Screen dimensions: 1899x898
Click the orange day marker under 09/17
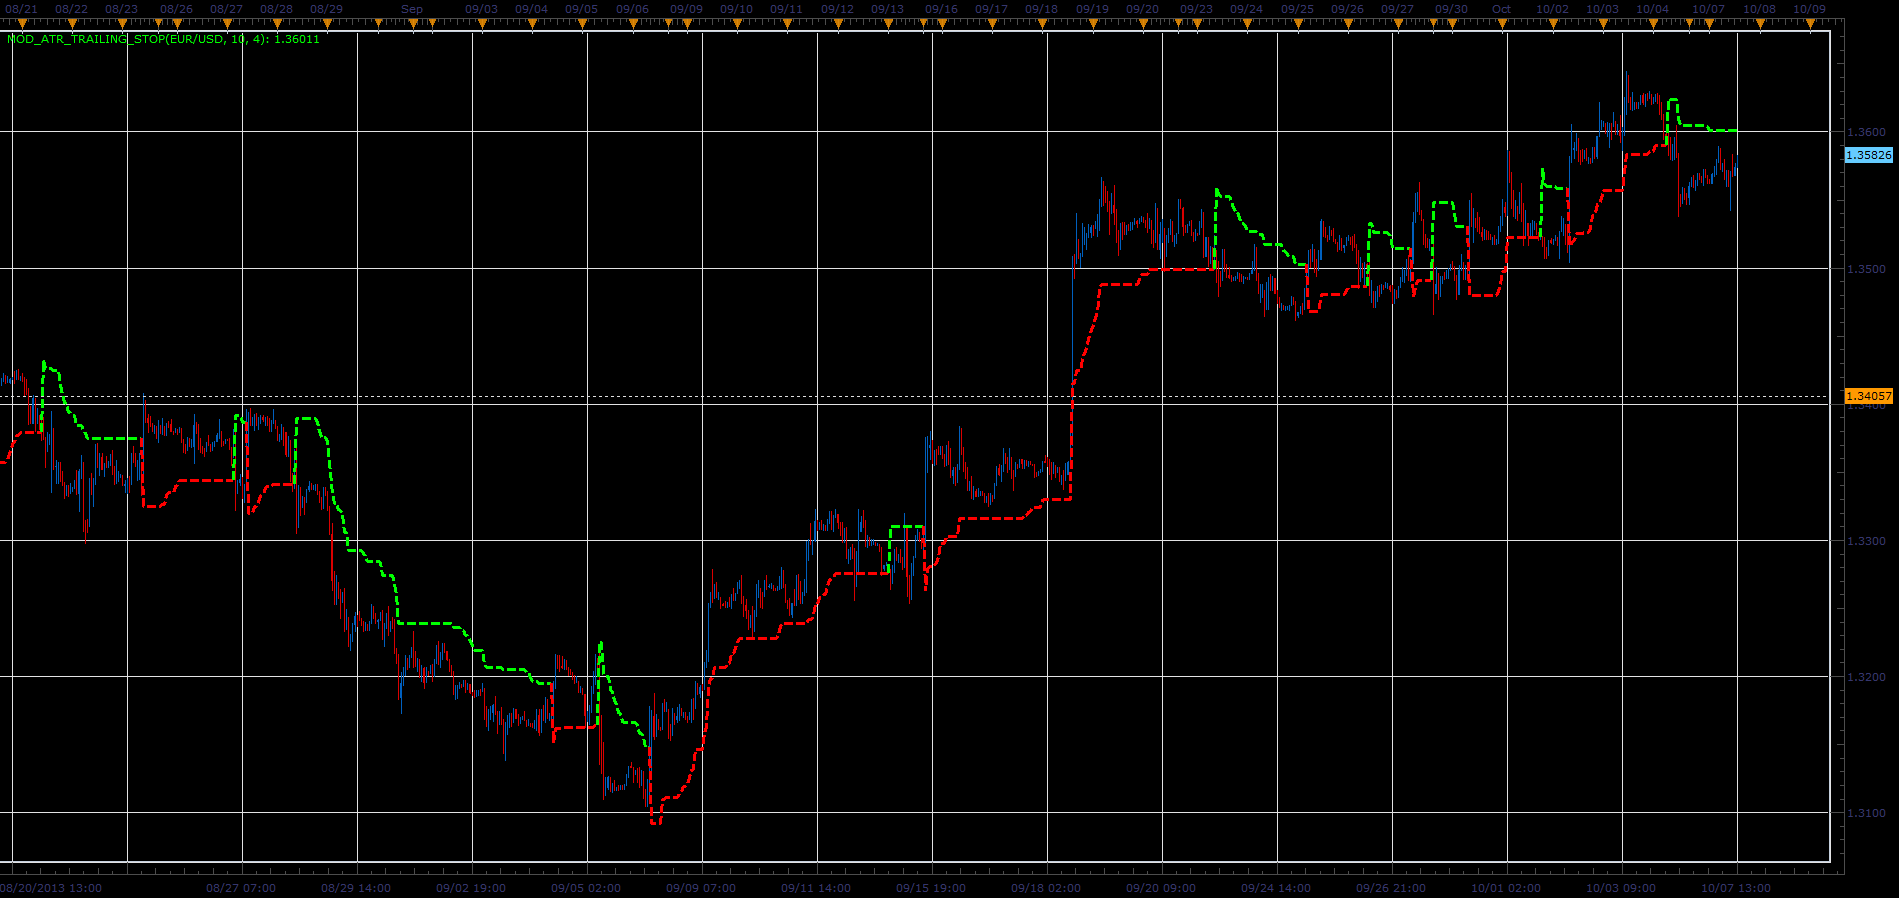(x=992, y=23)
